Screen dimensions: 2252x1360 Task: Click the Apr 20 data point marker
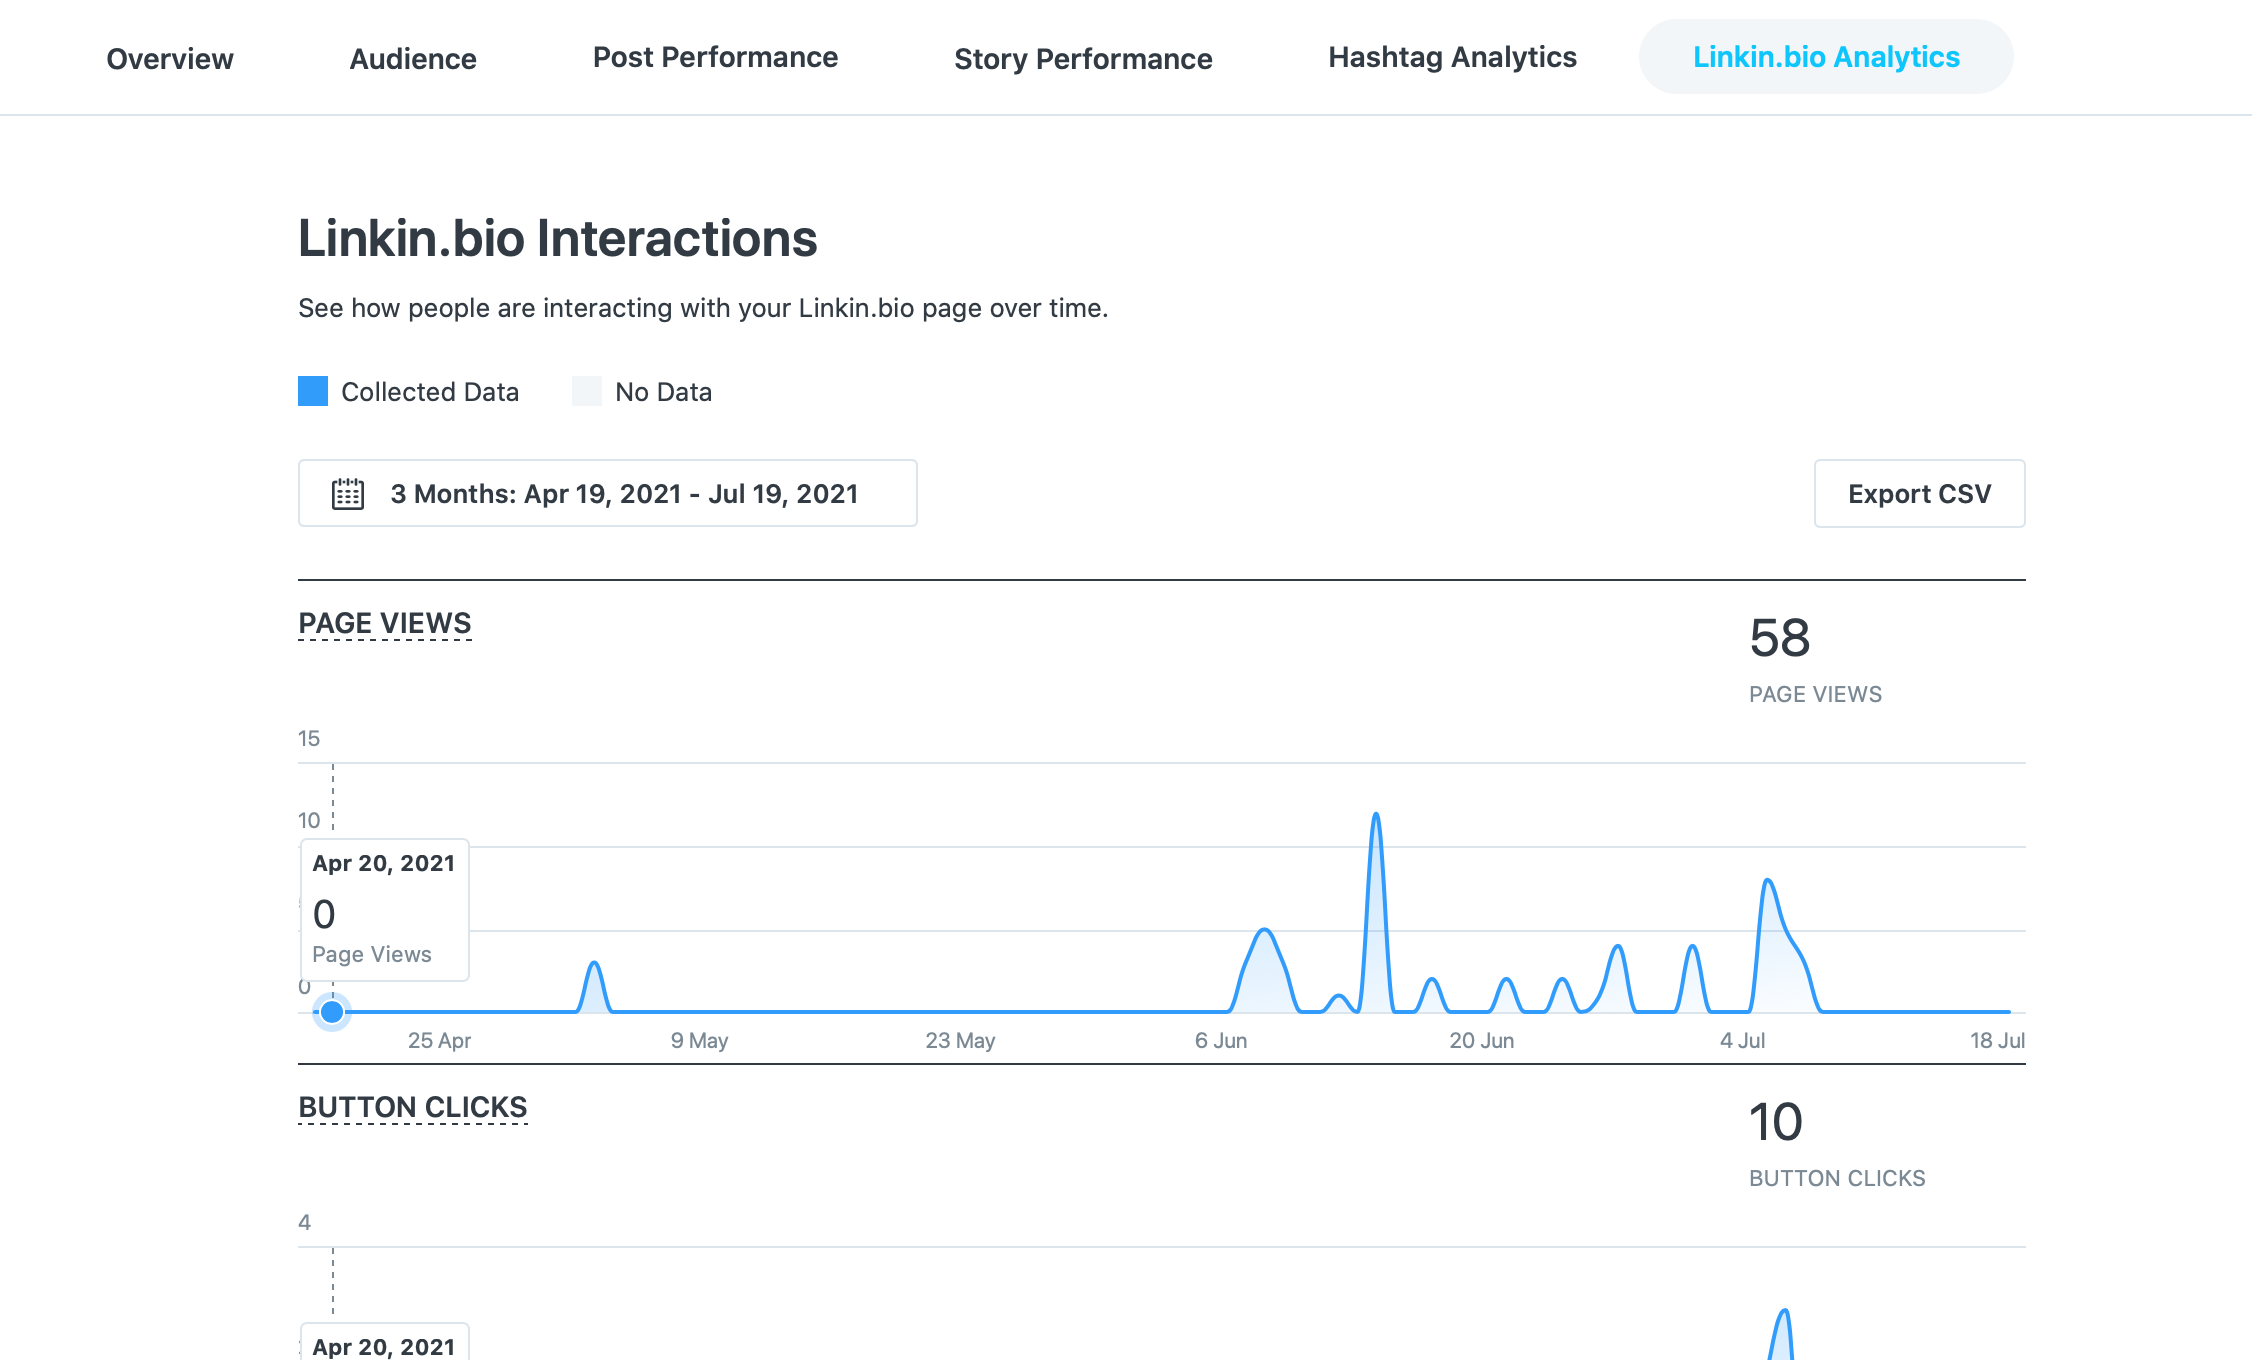pos(332,1012)
